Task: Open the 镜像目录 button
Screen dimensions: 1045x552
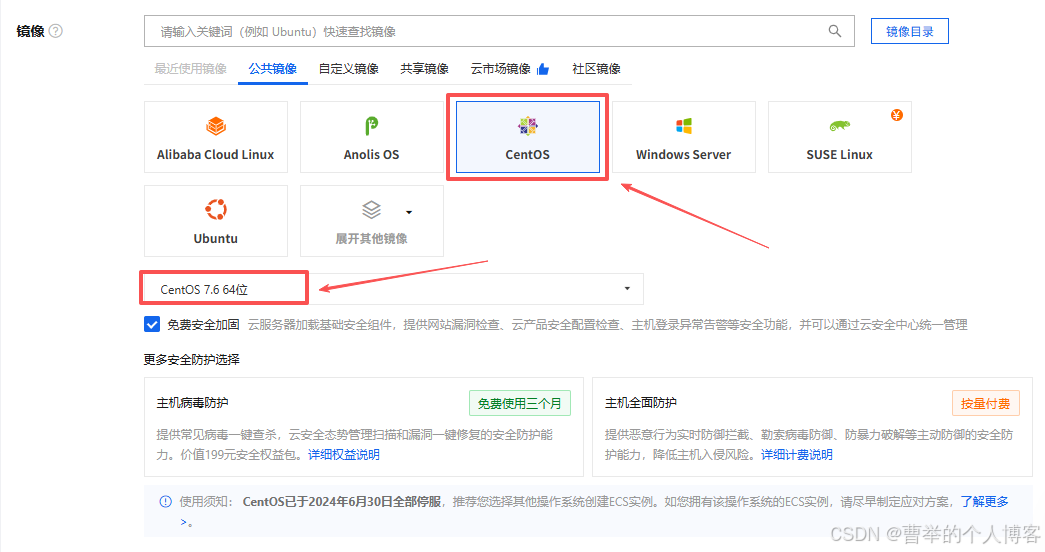Action: coord(910,31)
